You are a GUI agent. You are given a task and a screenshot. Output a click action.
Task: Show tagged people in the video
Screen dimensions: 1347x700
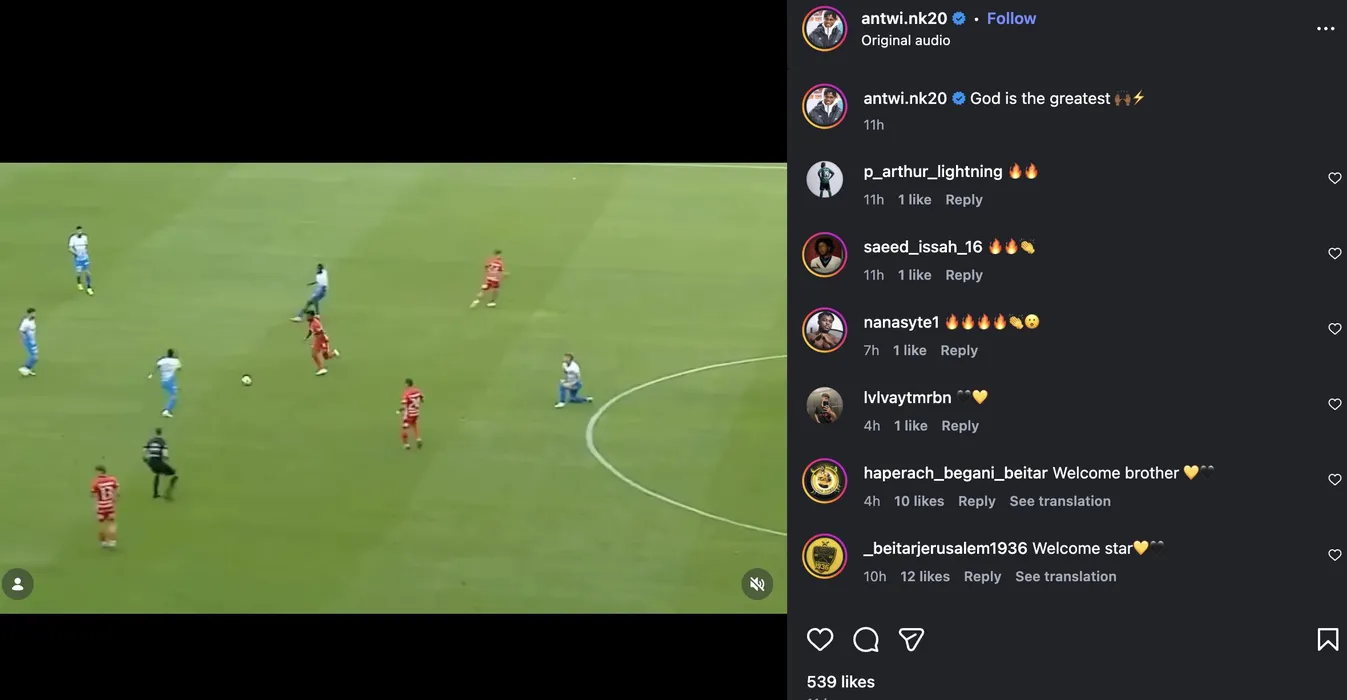[18, 584]
